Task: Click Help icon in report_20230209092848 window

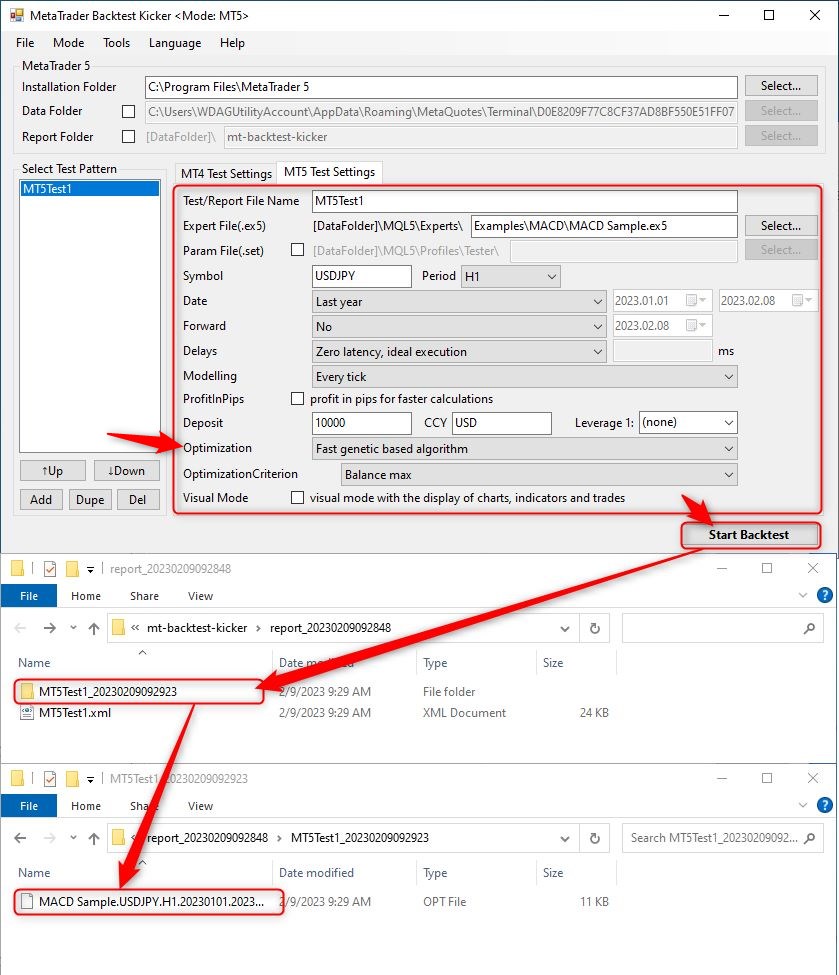Action: pos(824,595)
